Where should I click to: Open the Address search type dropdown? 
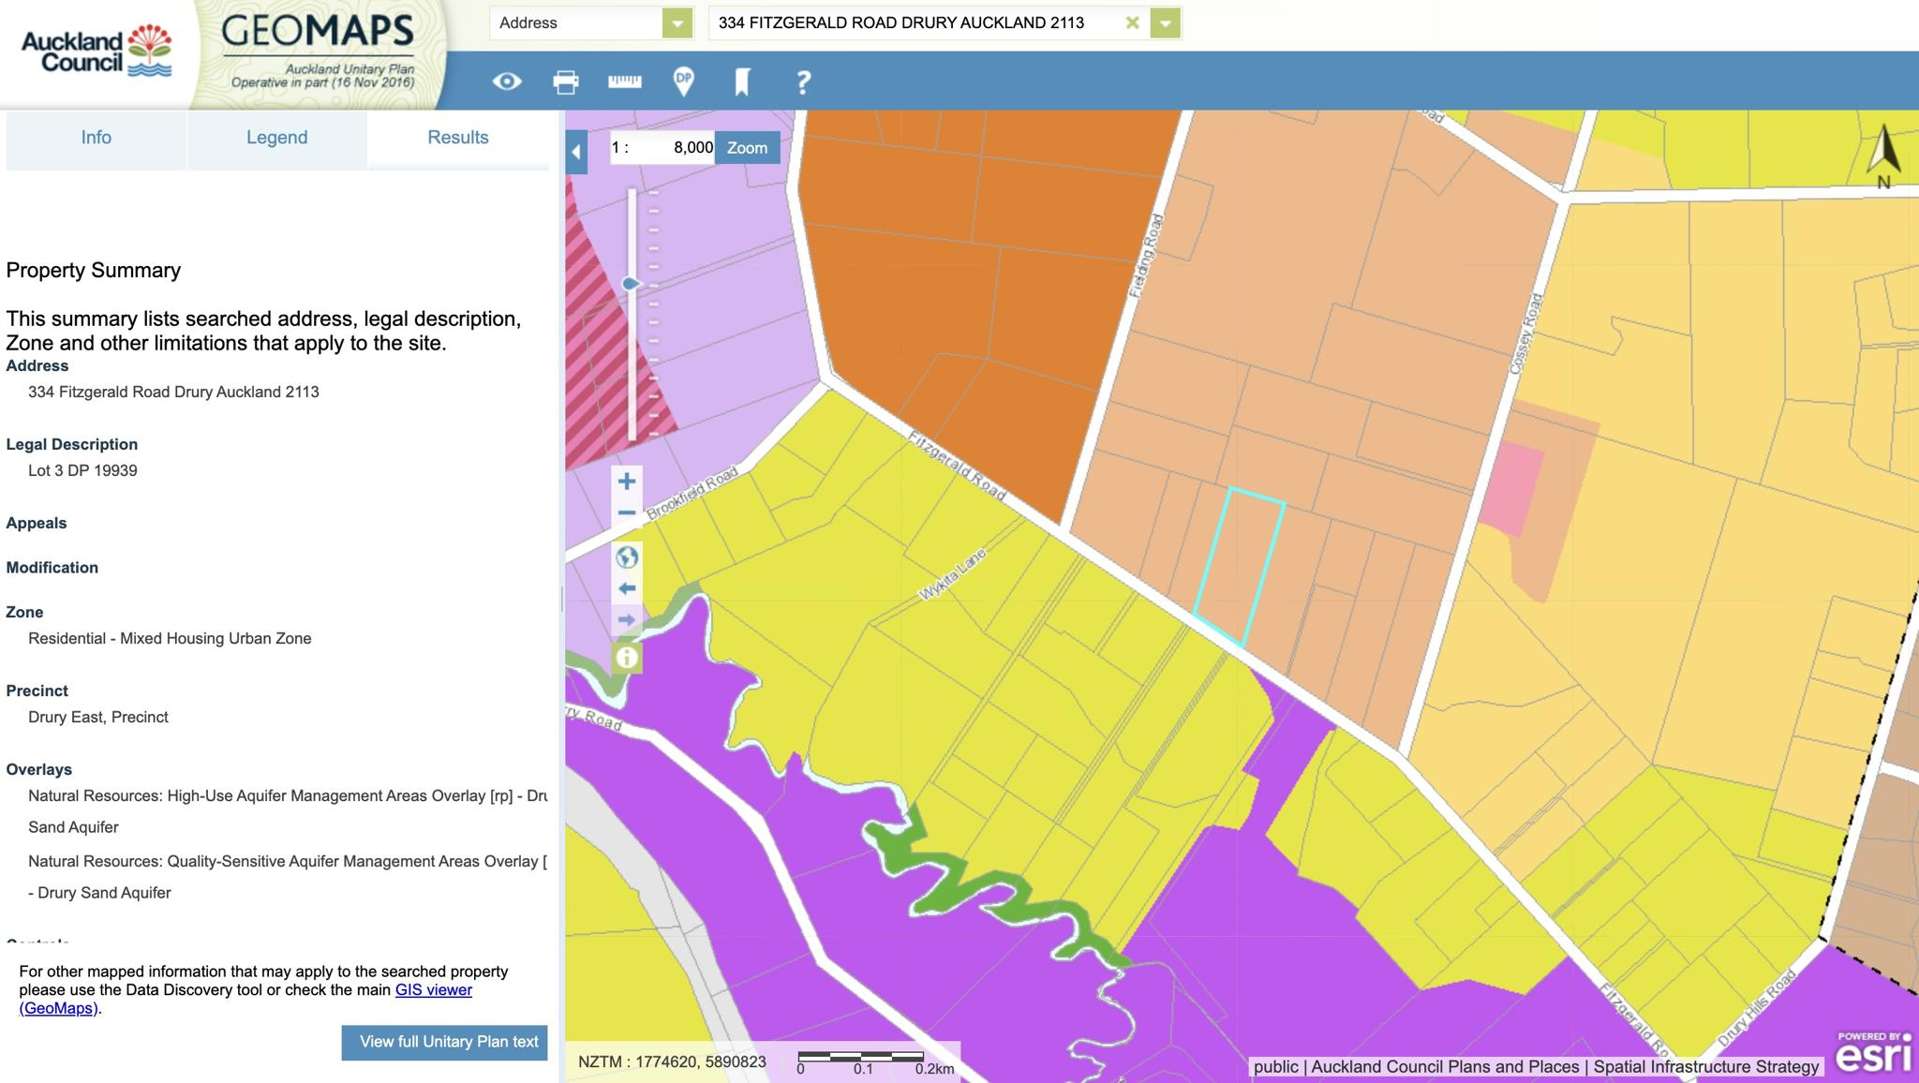pyautogui.click(x=677, y=23)
